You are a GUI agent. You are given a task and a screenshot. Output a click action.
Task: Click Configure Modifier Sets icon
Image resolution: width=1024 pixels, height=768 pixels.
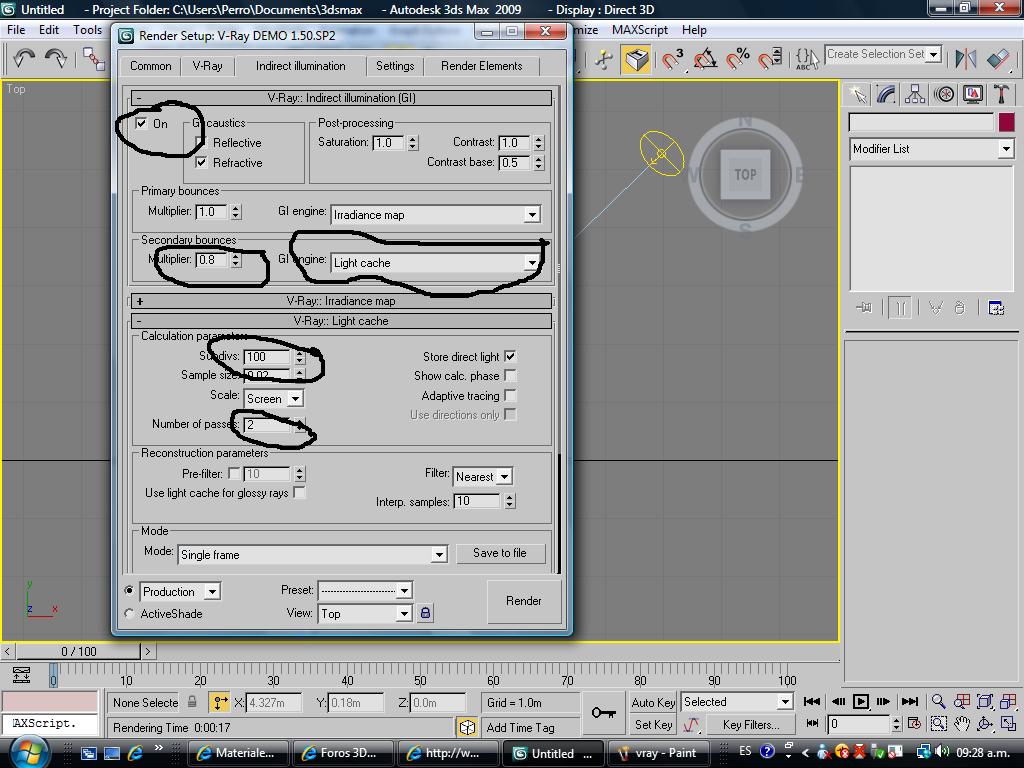[x=996, y=308]
